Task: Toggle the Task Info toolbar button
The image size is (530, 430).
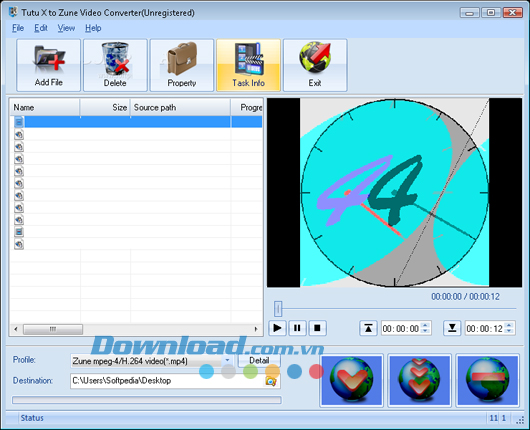Action: [248, 65]
